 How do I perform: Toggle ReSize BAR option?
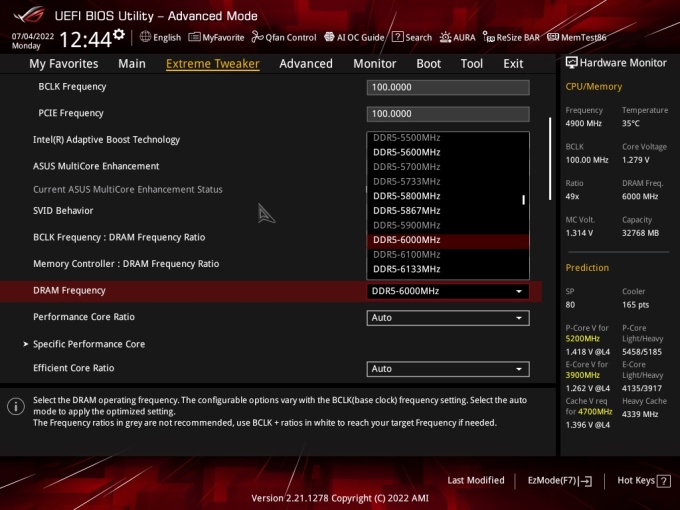tap(511, 37)
